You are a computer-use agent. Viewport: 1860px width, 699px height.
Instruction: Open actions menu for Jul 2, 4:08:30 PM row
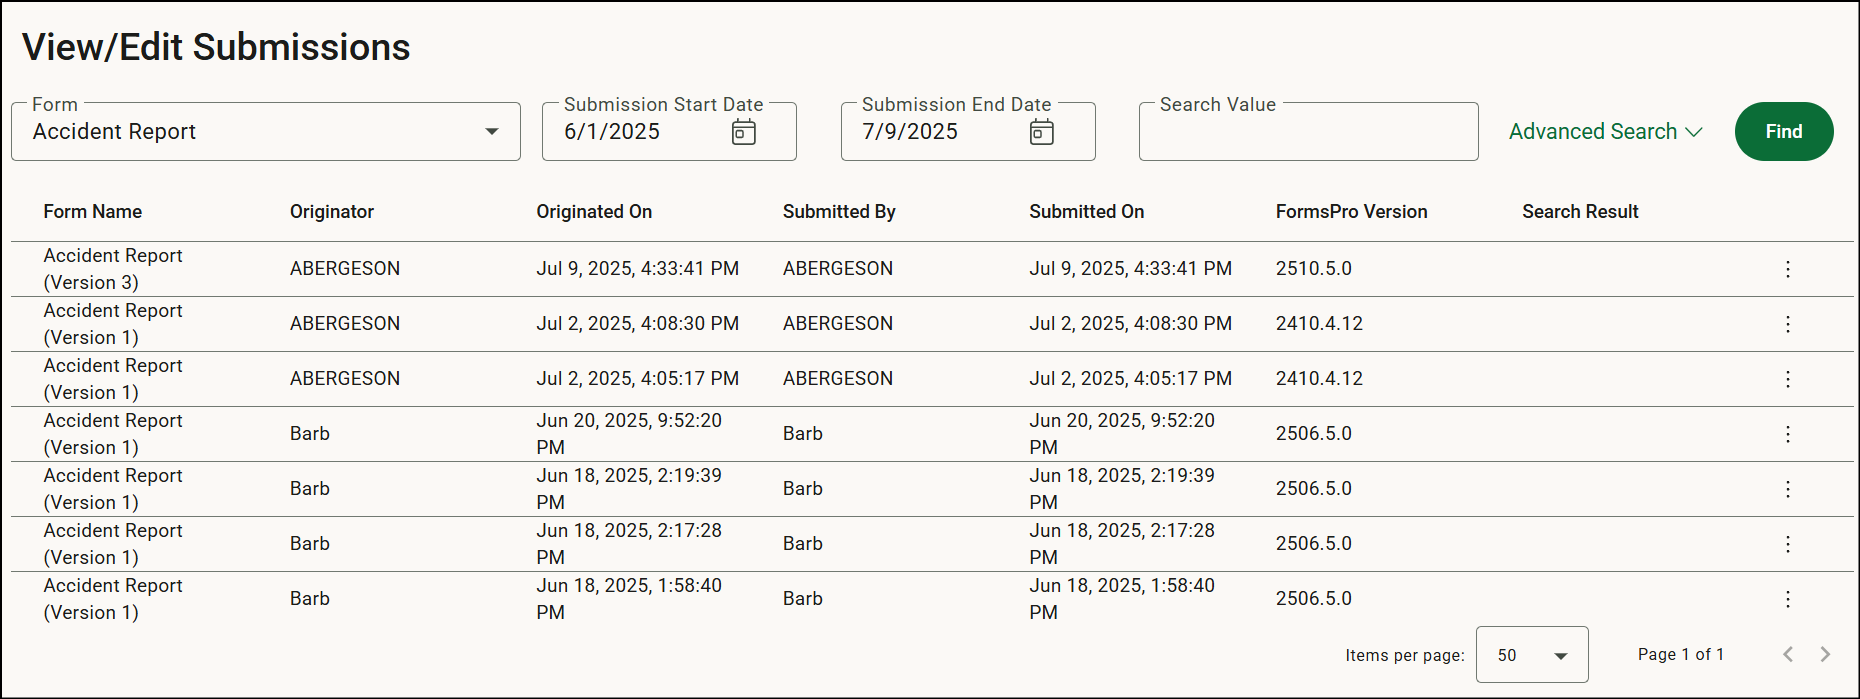click(1787, 324)
